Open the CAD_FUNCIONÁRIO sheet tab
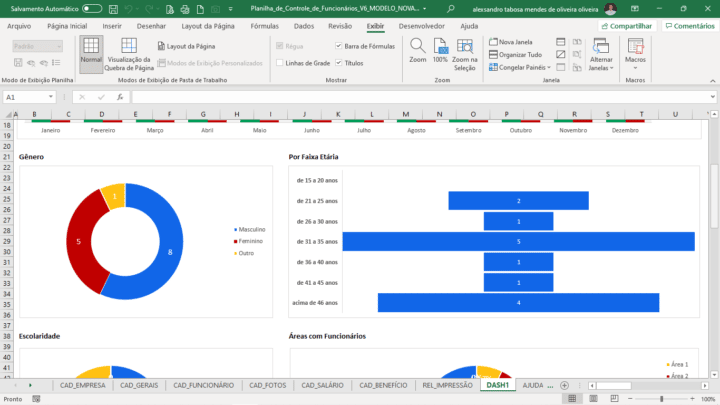Image resolution: width=720 pixels, height=405 pixels. pos(203,385)
